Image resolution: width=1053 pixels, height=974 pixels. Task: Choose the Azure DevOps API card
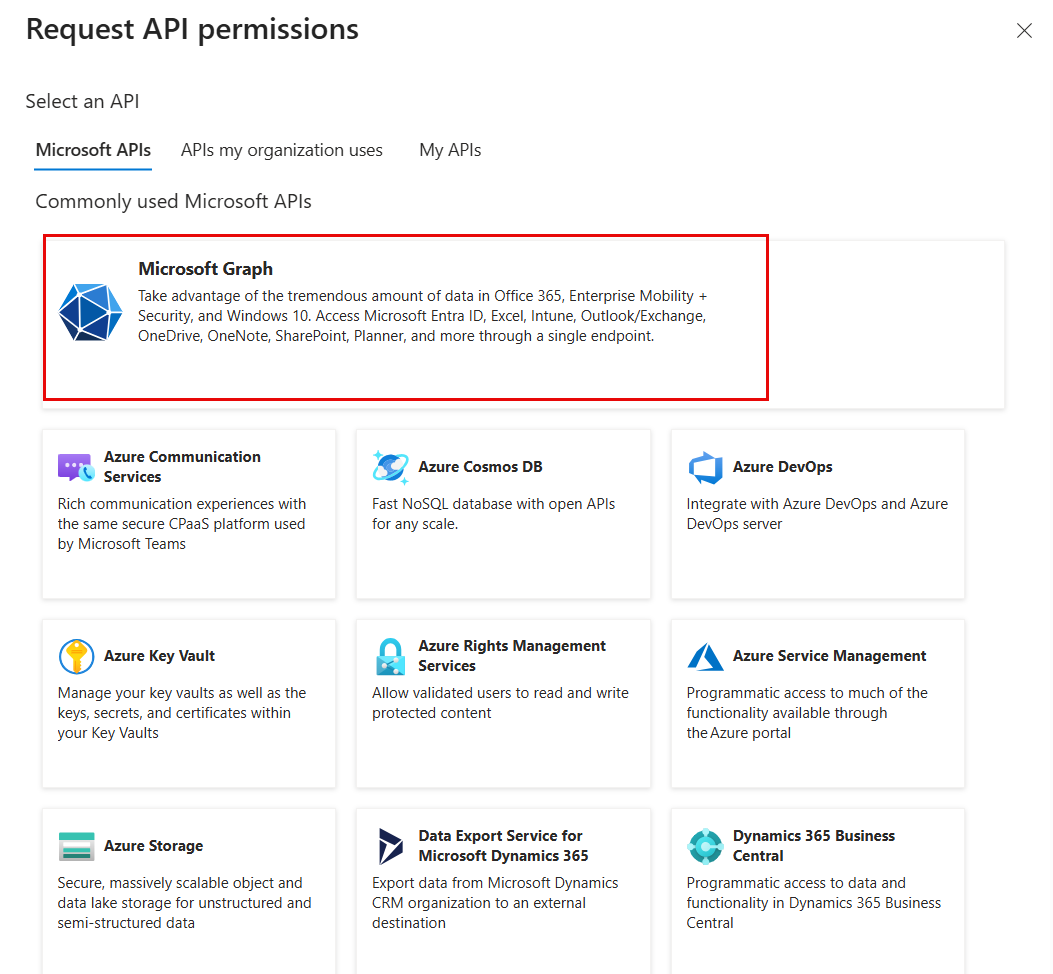coord(817,513)
